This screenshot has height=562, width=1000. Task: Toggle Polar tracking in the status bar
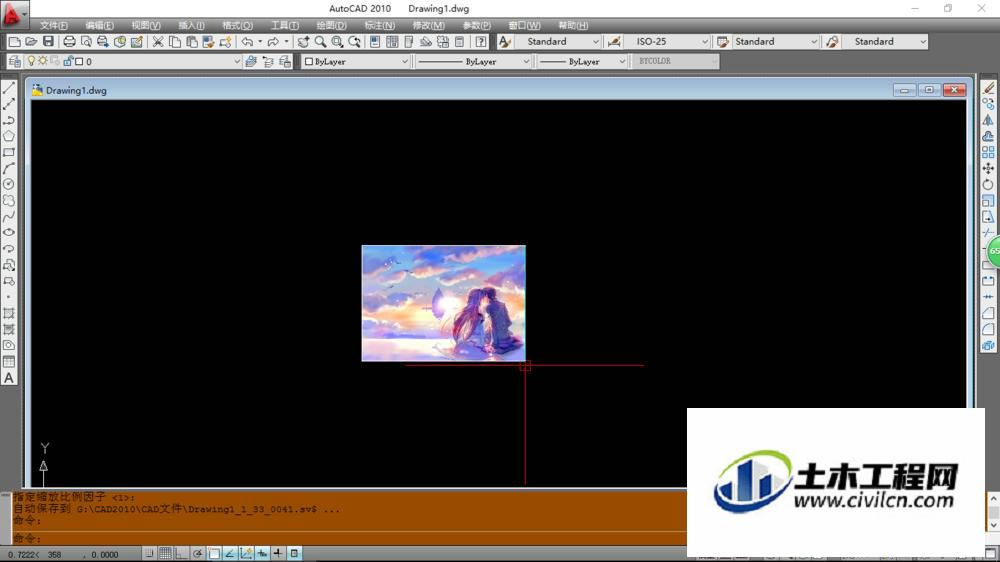click(198, 554)
